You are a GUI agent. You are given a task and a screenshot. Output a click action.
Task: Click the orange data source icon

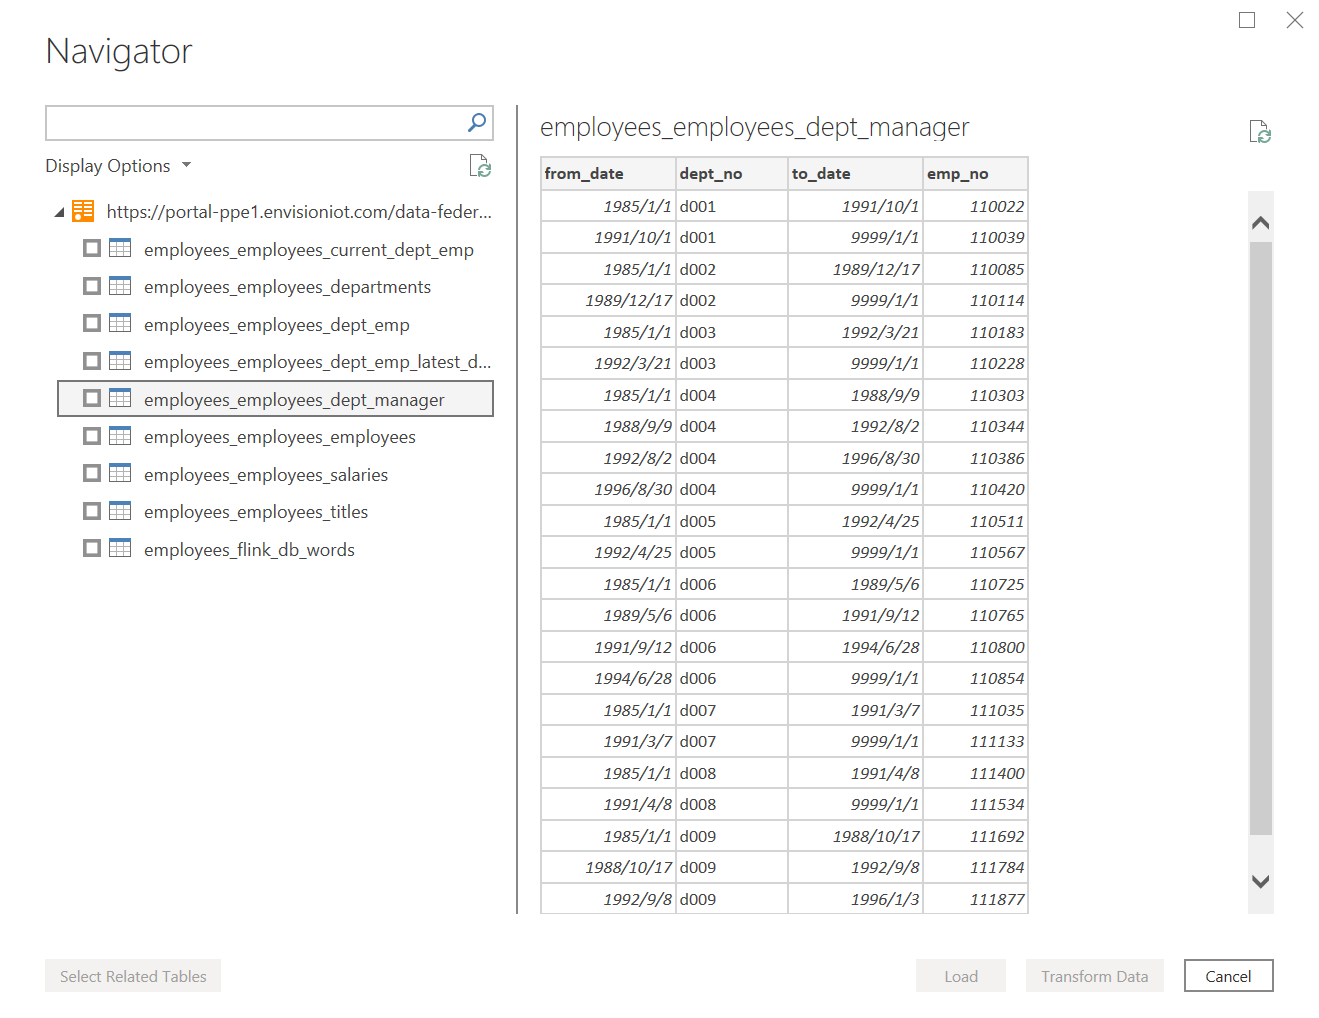(83, 211)
